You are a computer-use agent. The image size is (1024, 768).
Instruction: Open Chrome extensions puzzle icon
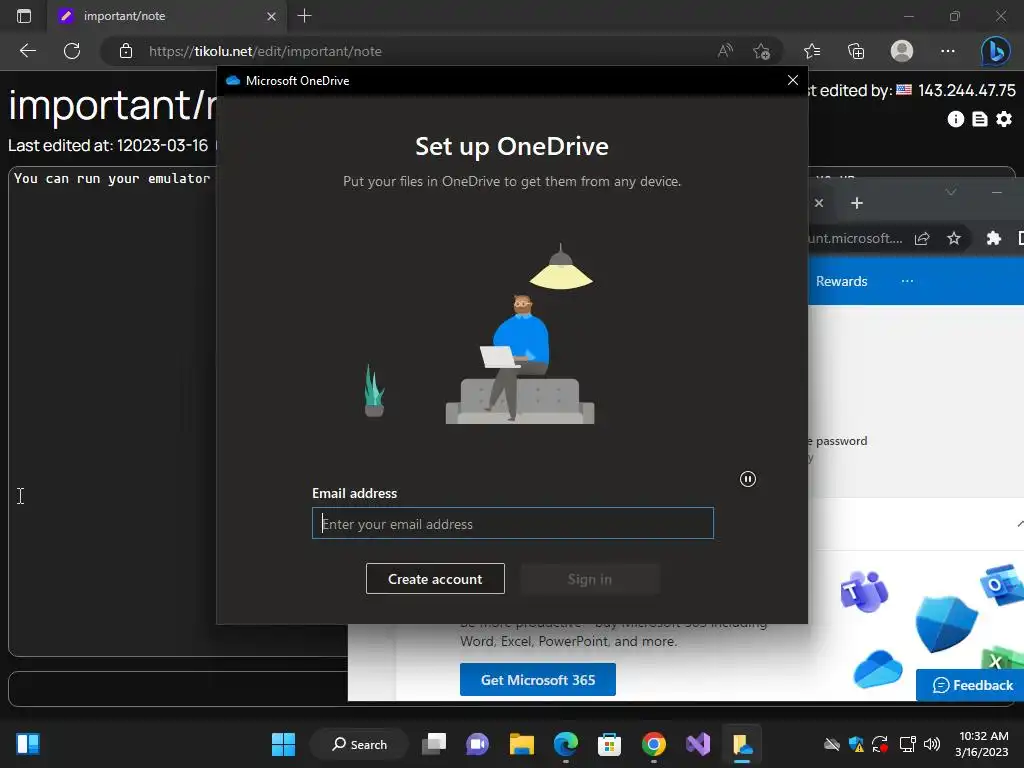click(x=993, y=238)
